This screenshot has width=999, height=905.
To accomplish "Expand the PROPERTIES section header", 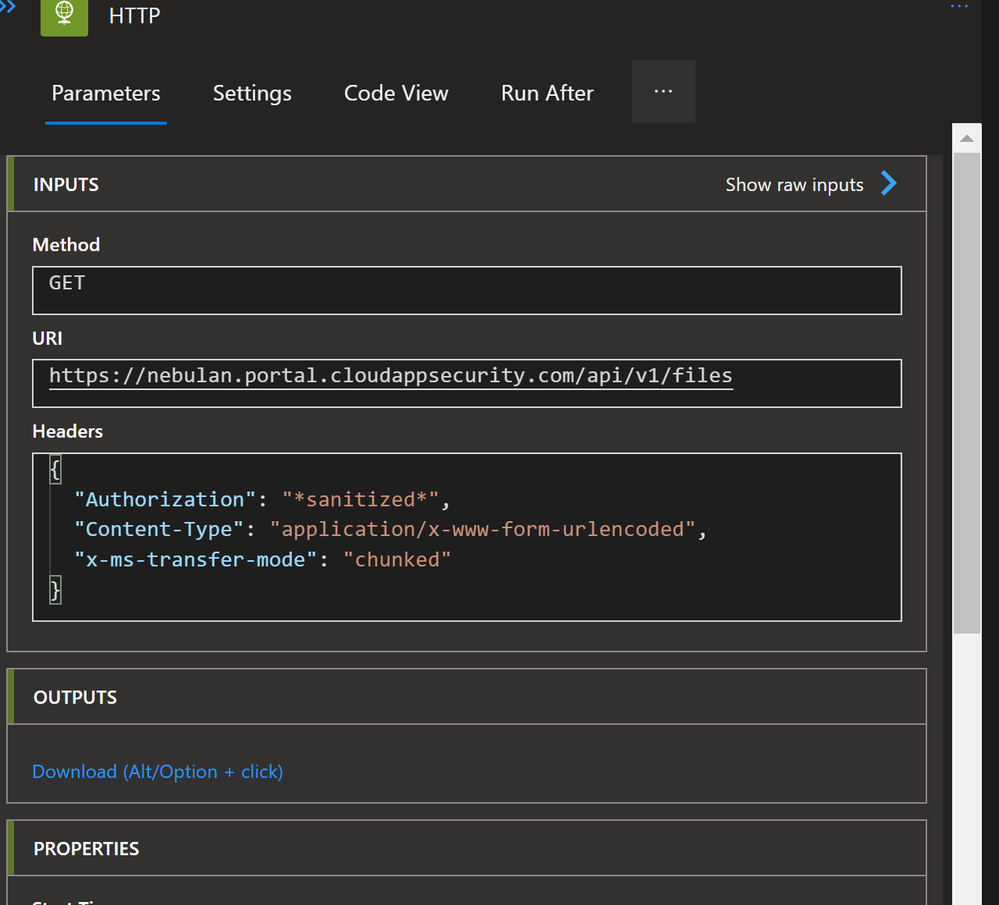I will point(86,848).
